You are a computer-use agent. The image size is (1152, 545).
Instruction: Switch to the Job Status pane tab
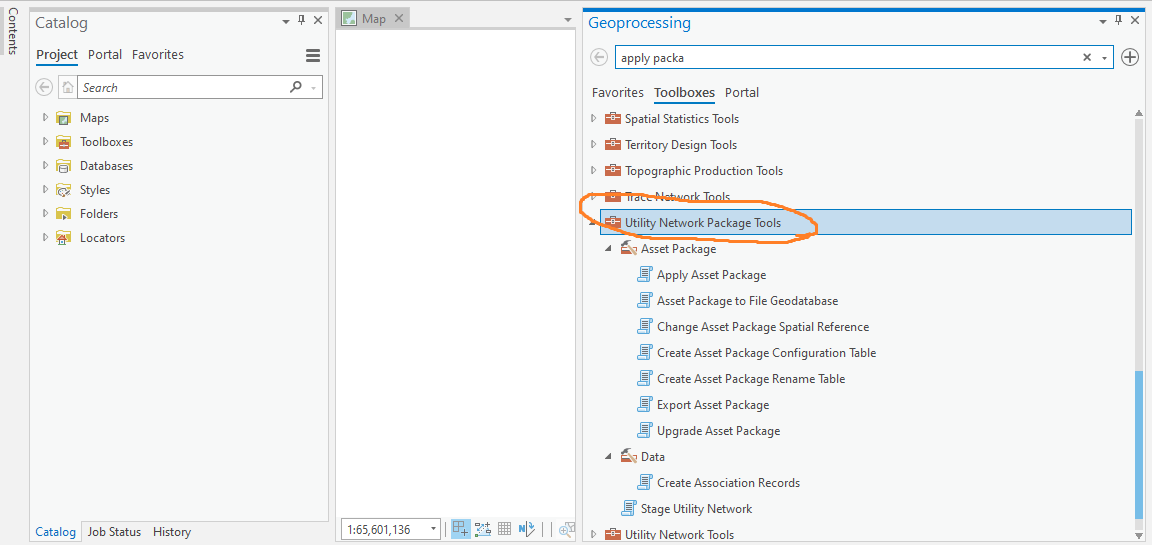point(114,532)
